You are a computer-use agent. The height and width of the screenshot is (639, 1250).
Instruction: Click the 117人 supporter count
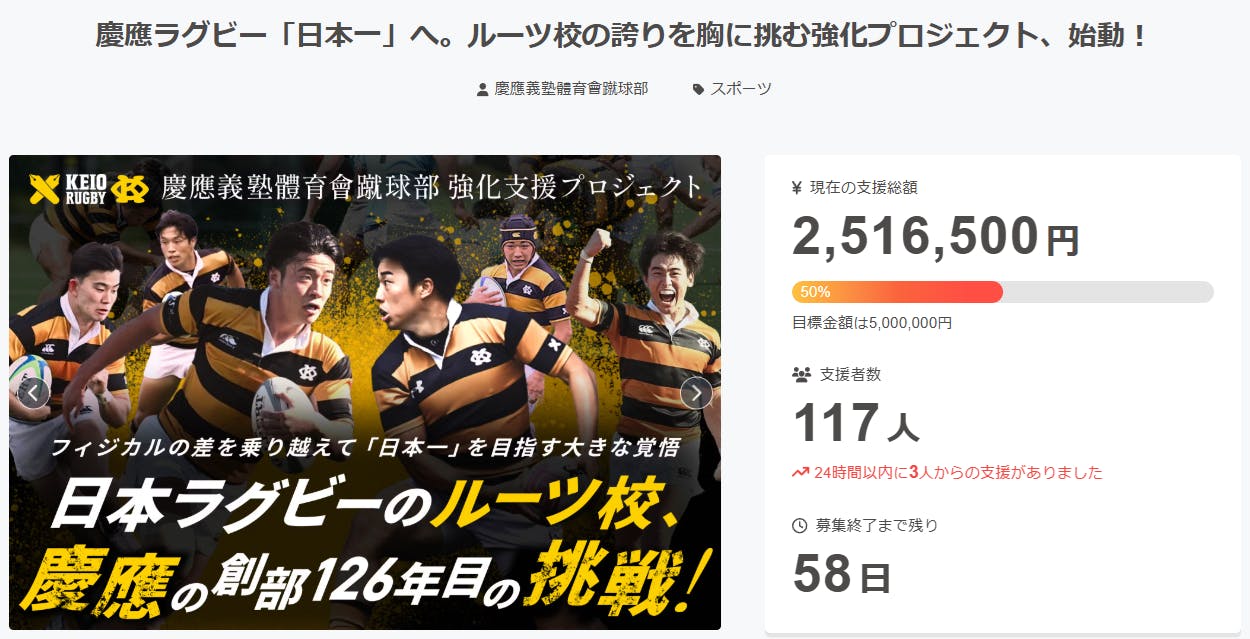pos(856,423)
